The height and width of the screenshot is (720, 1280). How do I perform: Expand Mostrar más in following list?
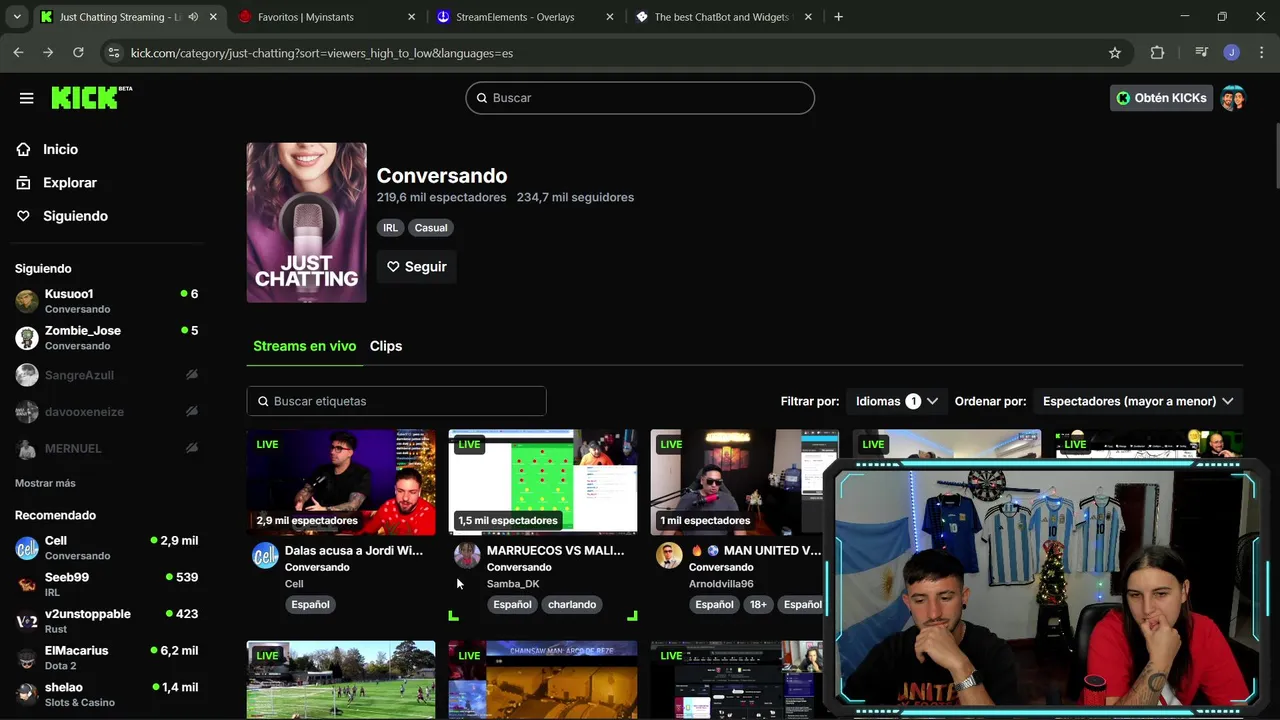pyautogui.click(x=45, y=483)
